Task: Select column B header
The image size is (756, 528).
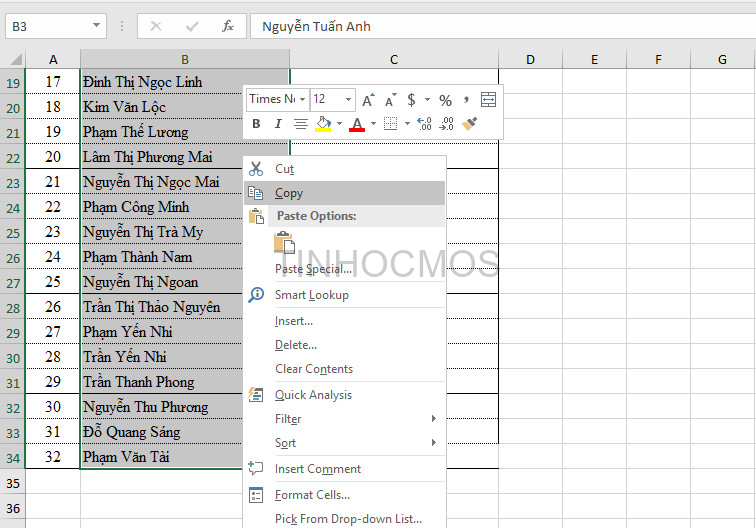Action: pos(185,59)
